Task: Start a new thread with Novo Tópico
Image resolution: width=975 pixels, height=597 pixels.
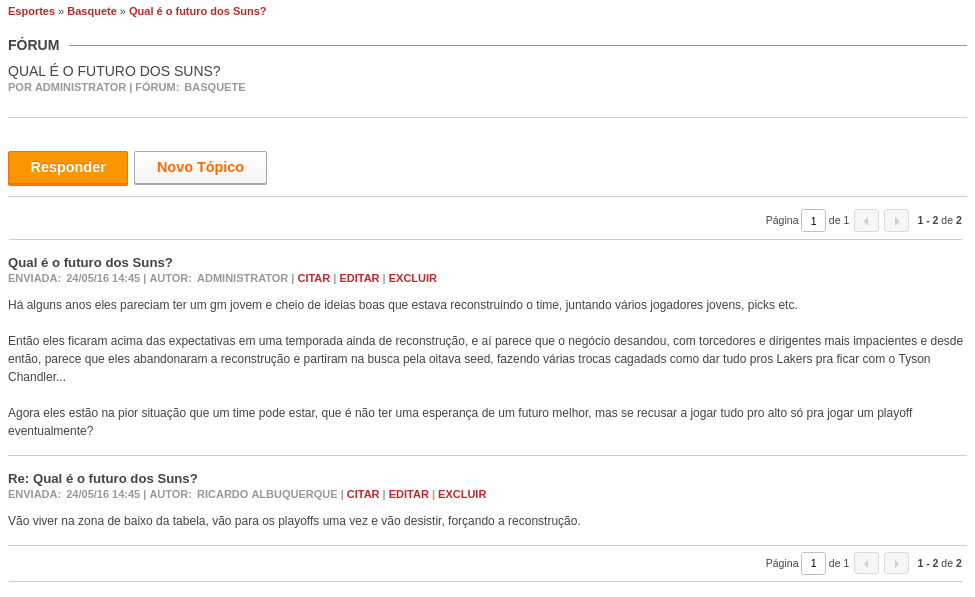Action: [x=200, y=168]
